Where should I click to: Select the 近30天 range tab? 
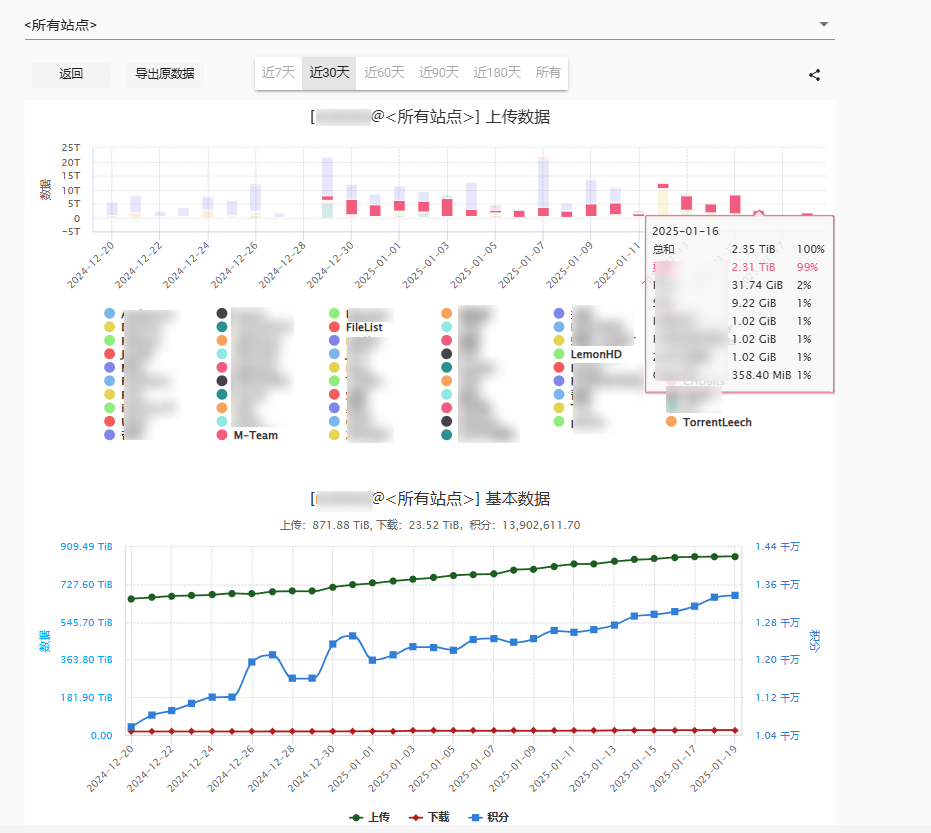(329, 73)
